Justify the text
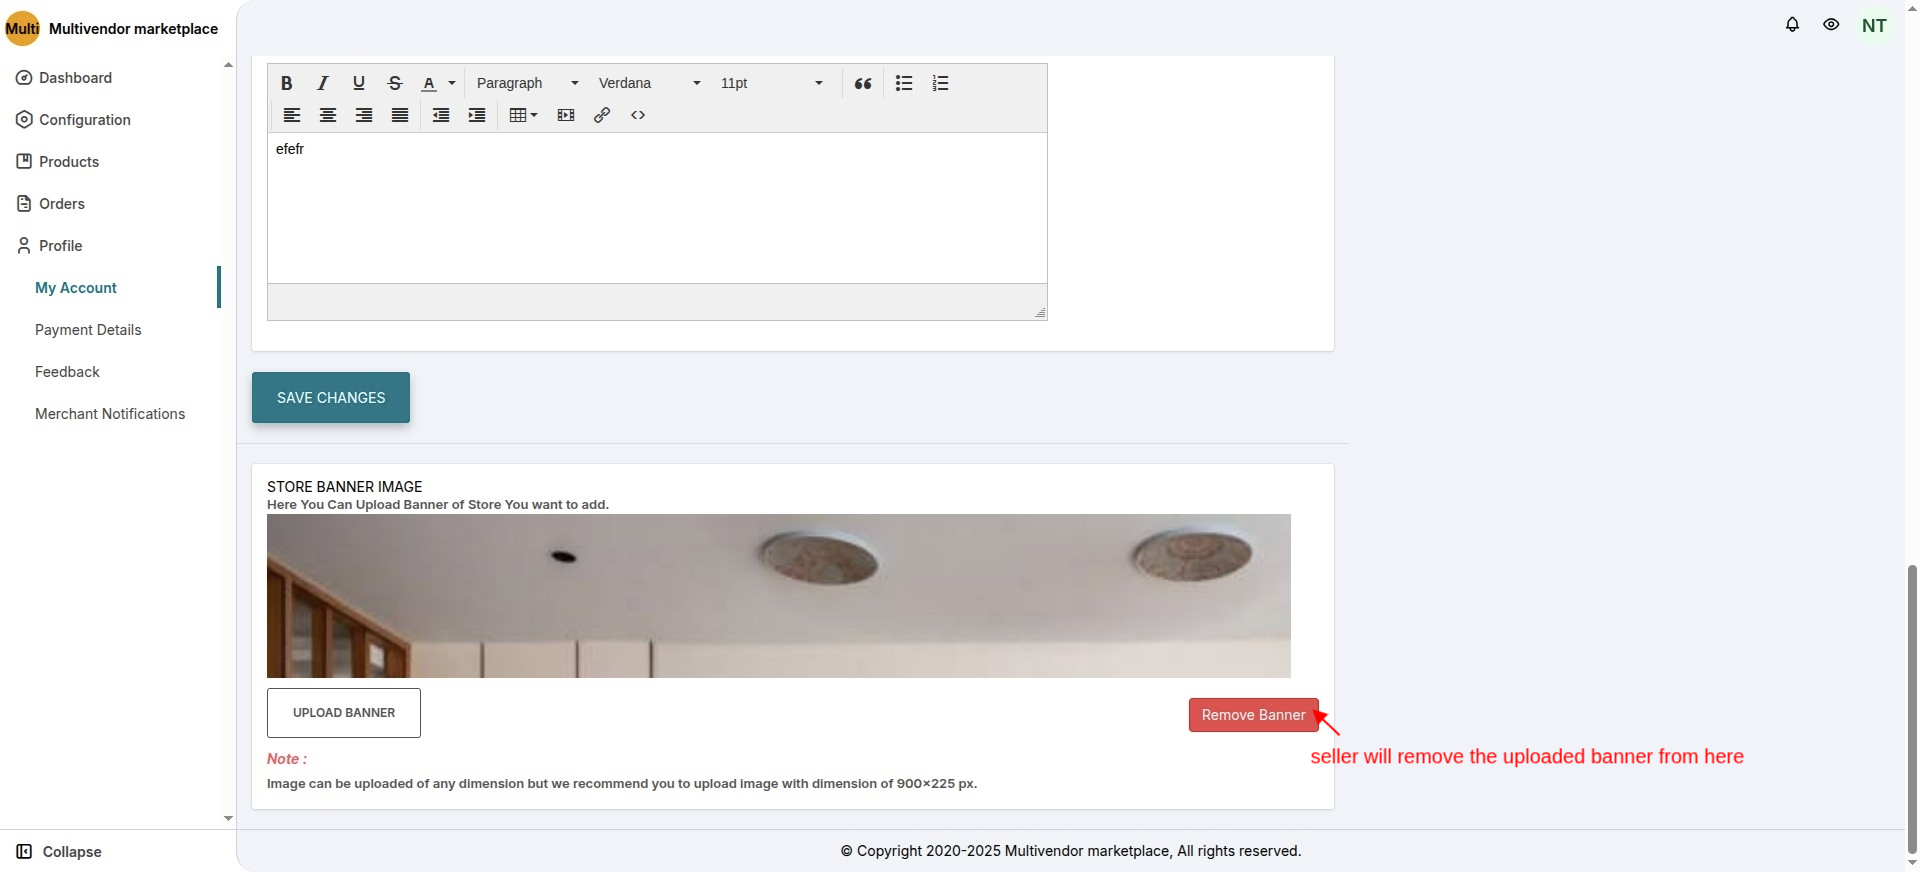1920x872 pixels. (x=400, y=115)
